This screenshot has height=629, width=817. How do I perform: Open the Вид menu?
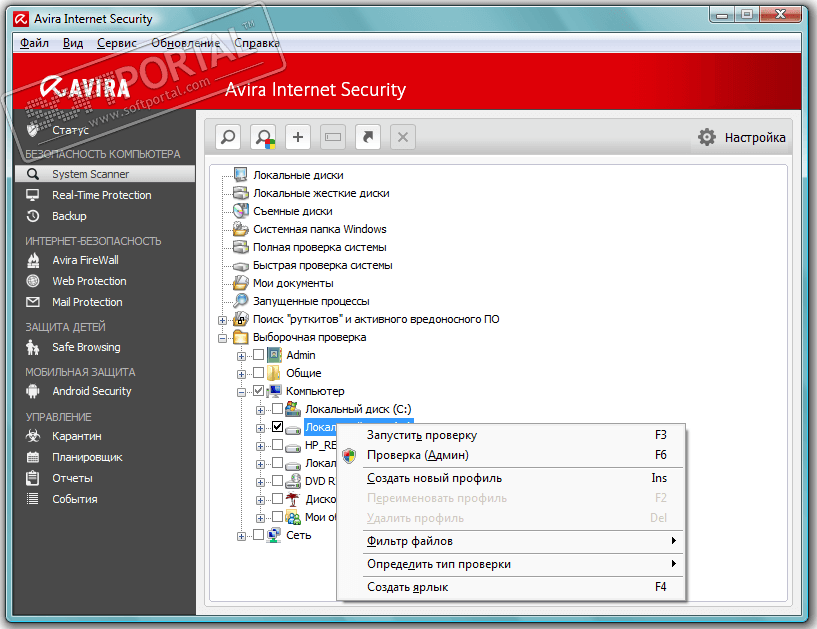[73, 43]
